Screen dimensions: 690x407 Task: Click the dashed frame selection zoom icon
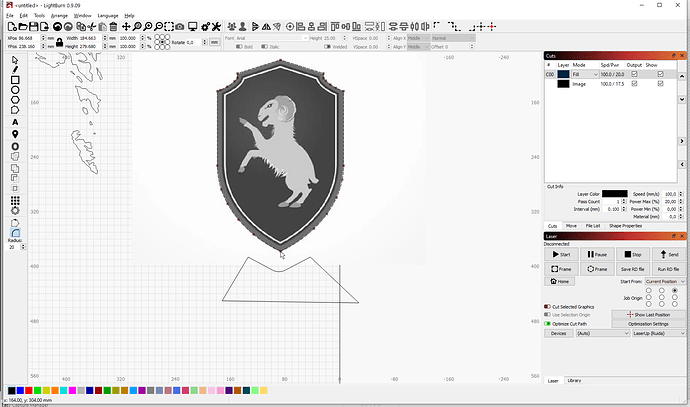[169, 27]
